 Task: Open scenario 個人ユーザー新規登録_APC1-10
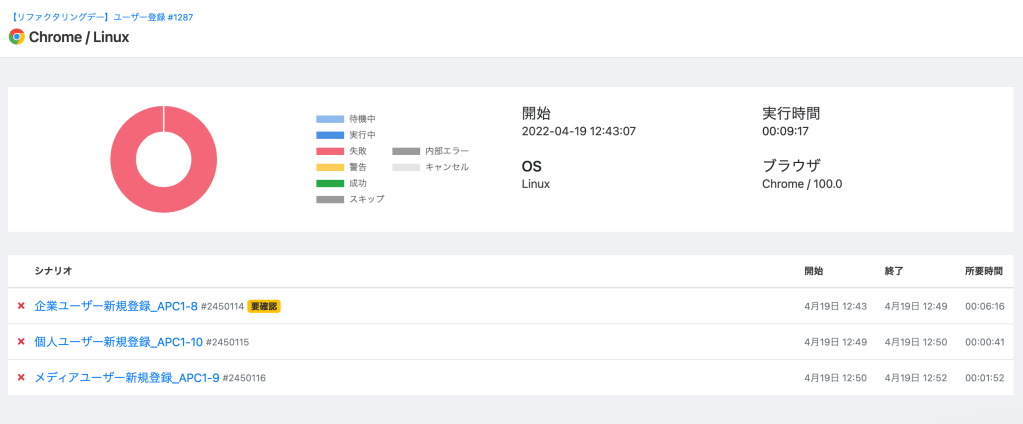tap(118, 342)
